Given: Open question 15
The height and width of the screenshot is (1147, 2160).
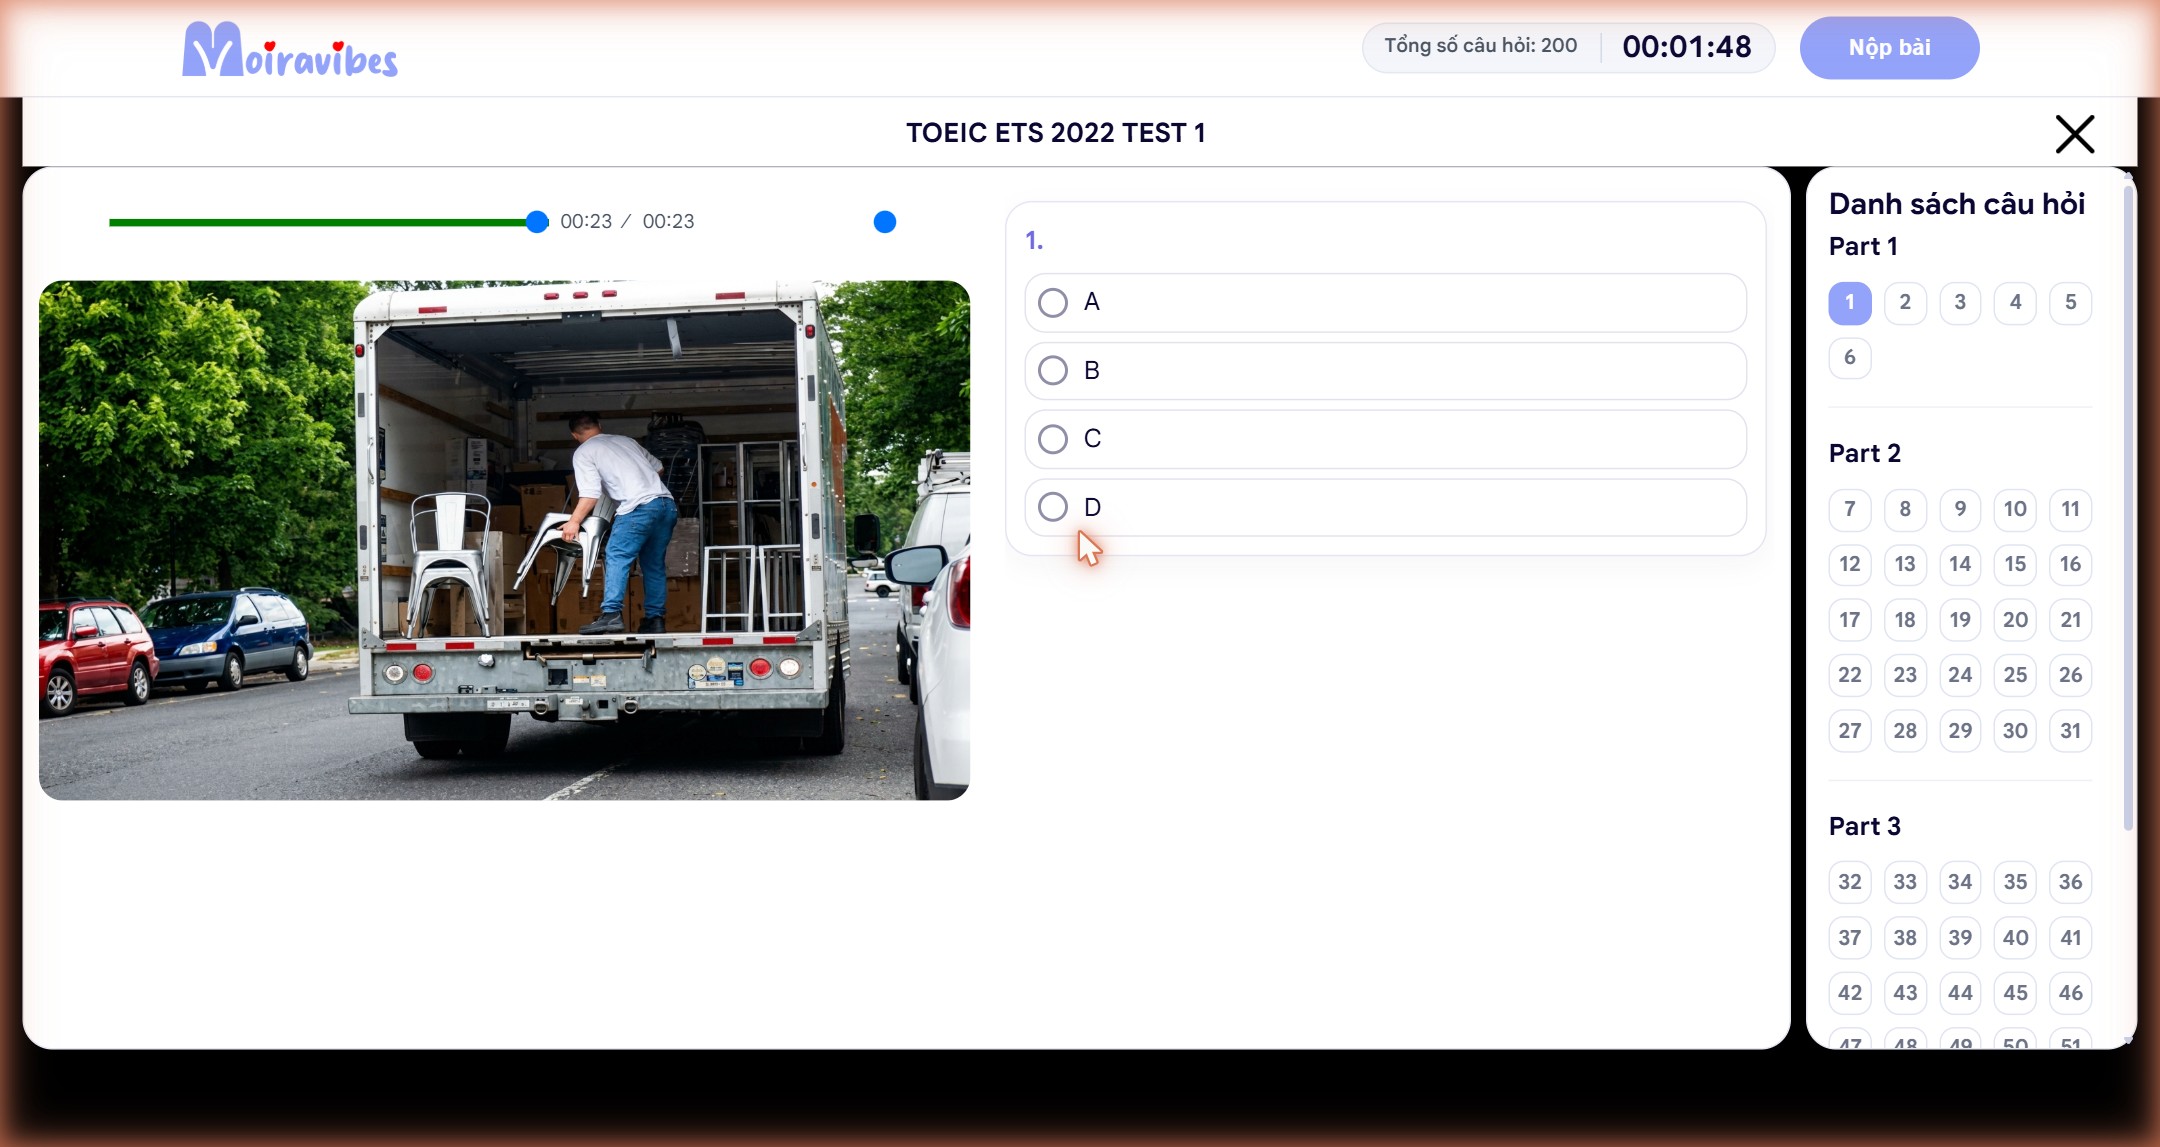Looking at the screenshot, I should [x=2015, y=564].
